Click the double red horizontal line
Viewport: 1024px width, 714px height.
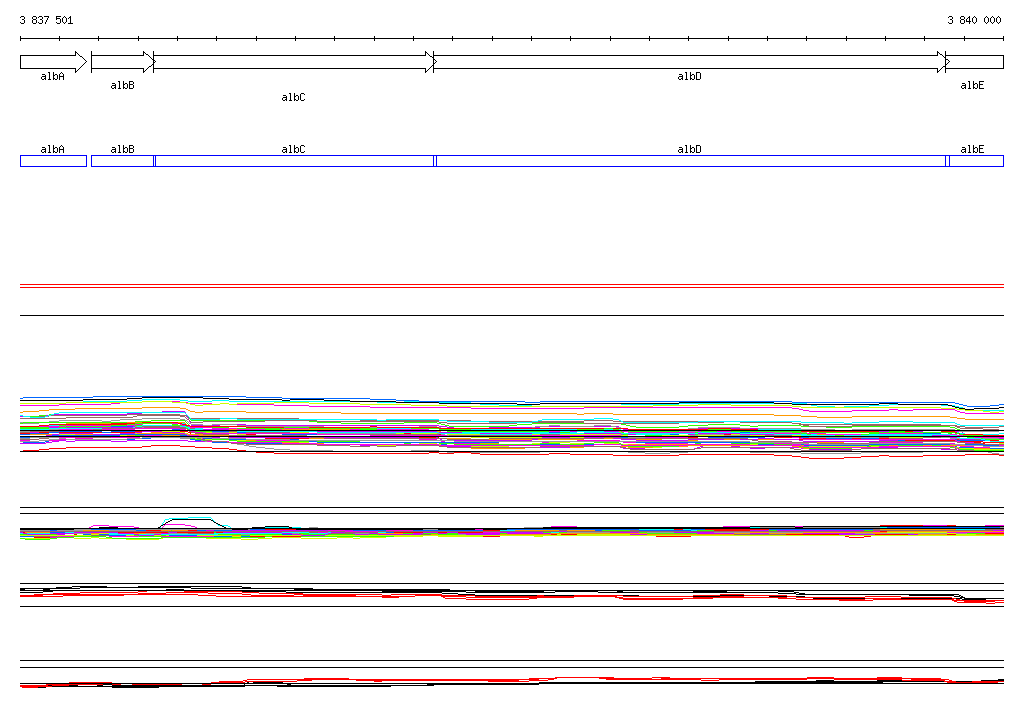[x=512, y=286]
